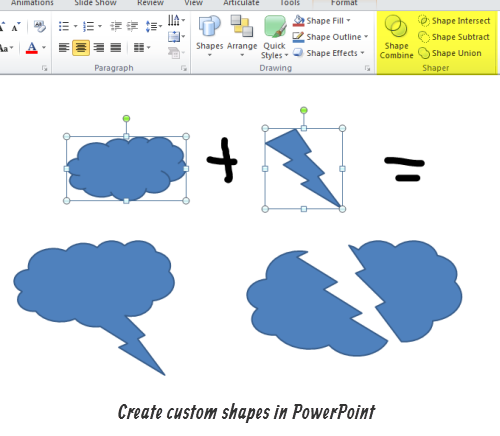This screenshot has width=500, height=436.
Task: Click the Text Direction icon
Action: click(x=174, y=20)
